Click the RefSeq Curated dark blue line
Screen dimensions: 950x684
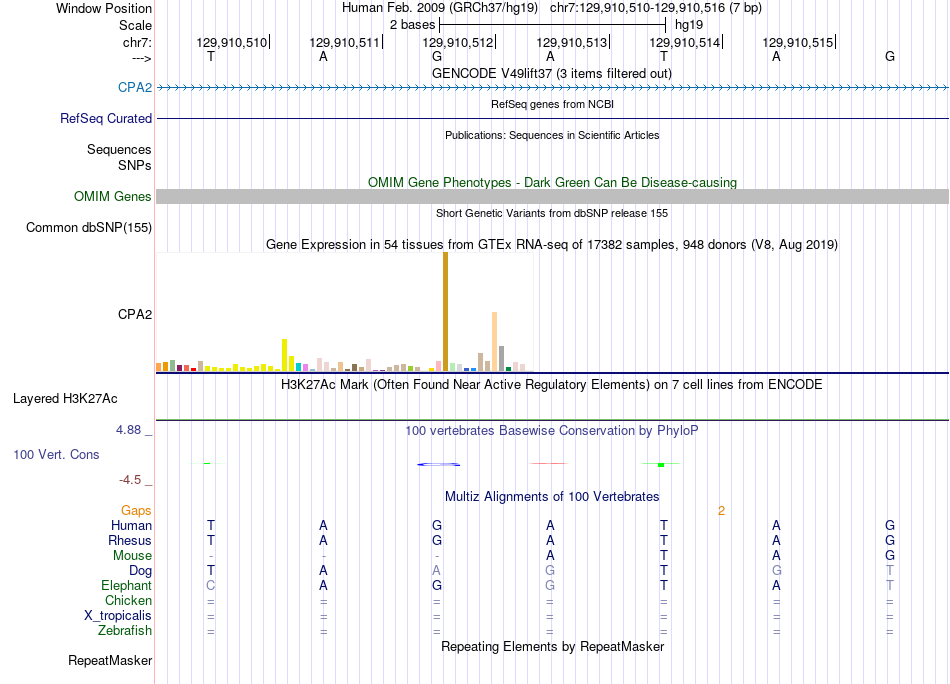tap(553, 118)
